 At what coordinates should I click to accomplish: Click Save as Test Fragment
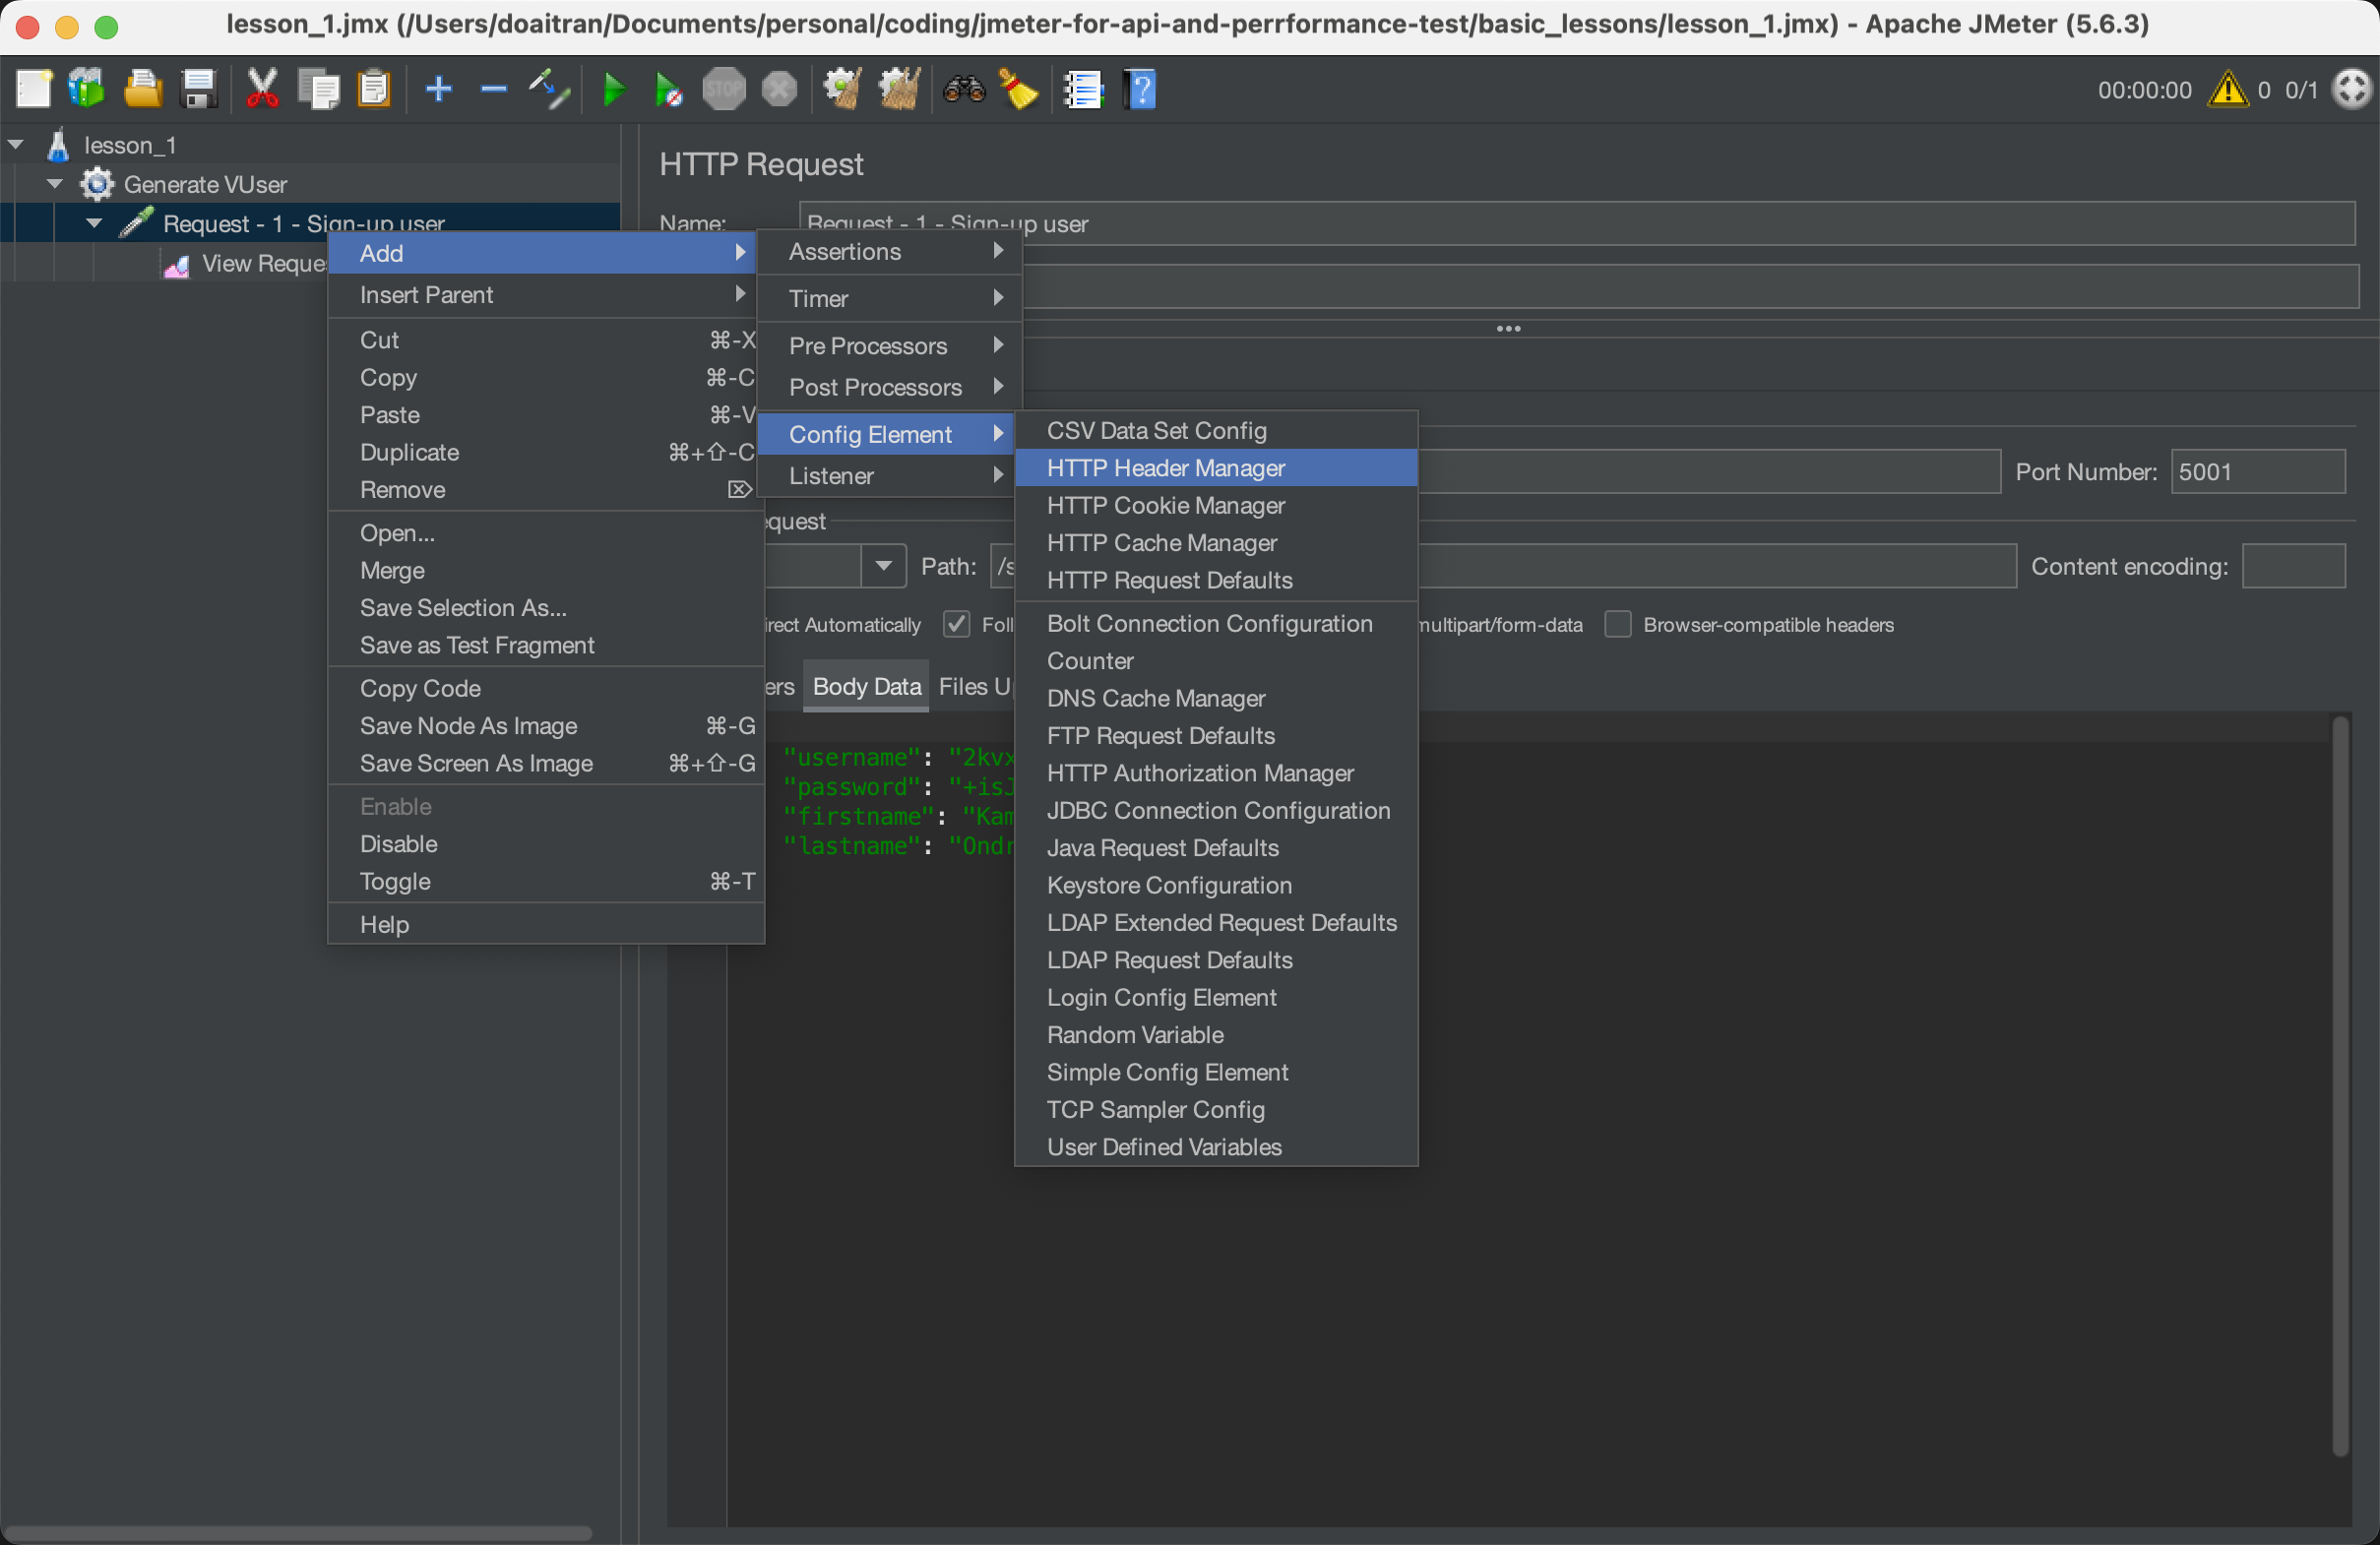tap(546, 645)
